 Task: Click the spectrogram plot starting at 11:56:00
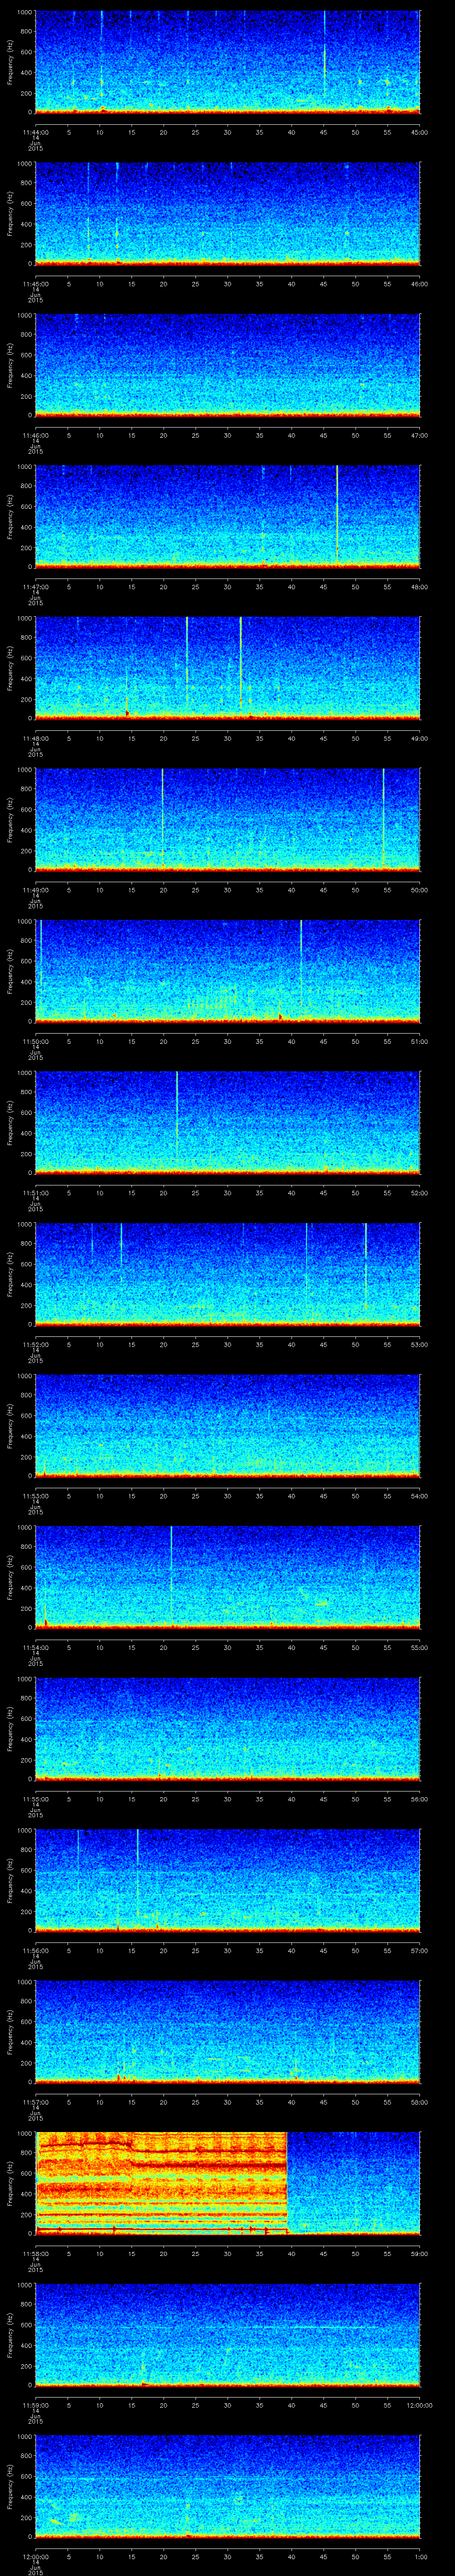point(227,1880)
